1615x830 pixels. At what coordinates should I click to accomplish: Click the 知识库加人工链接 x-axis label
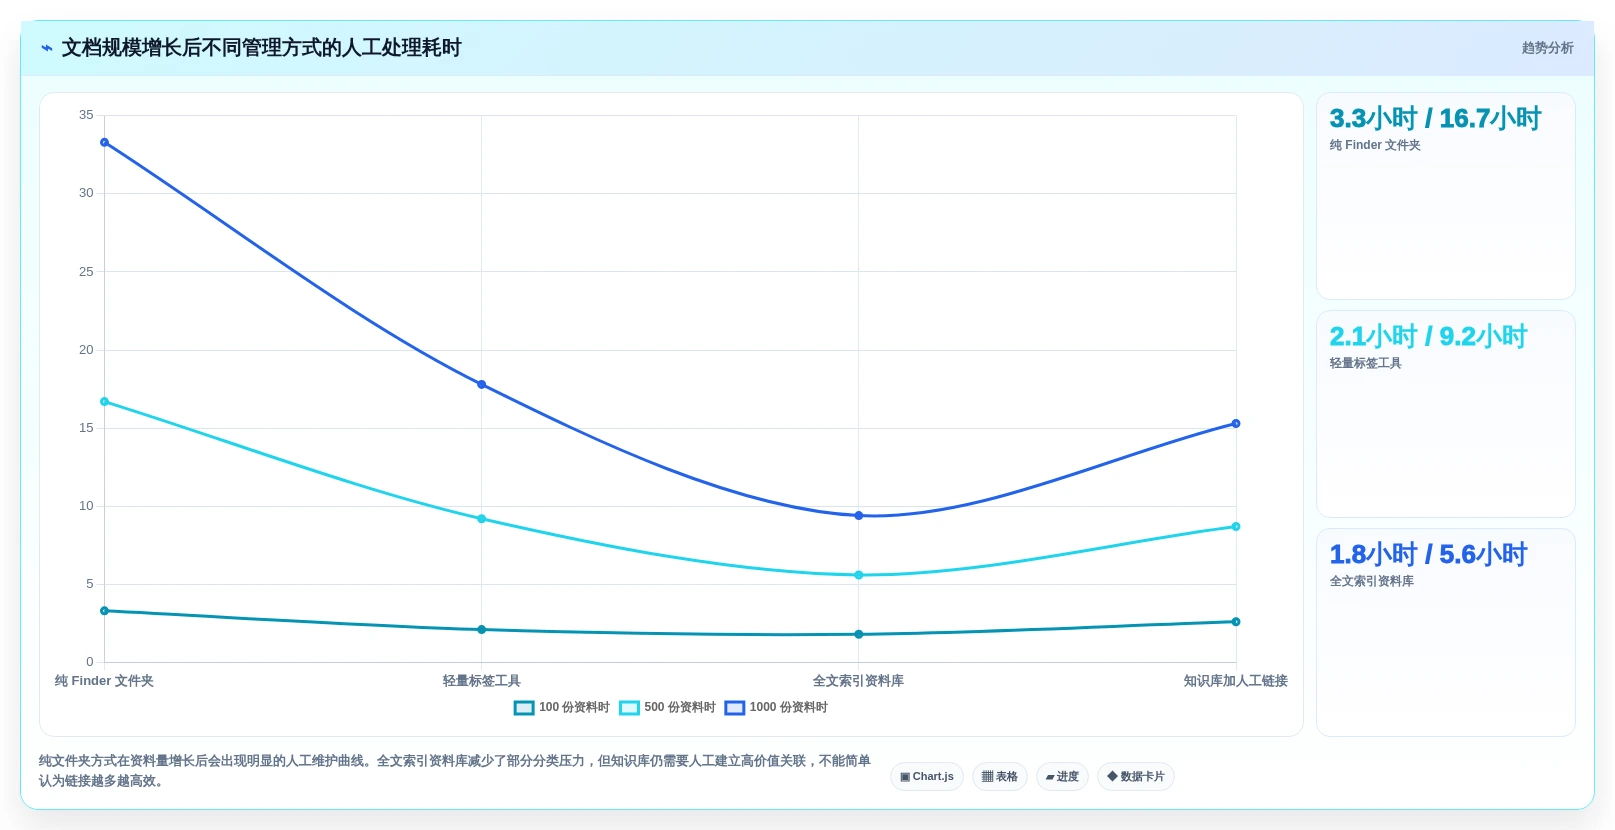1236,681
